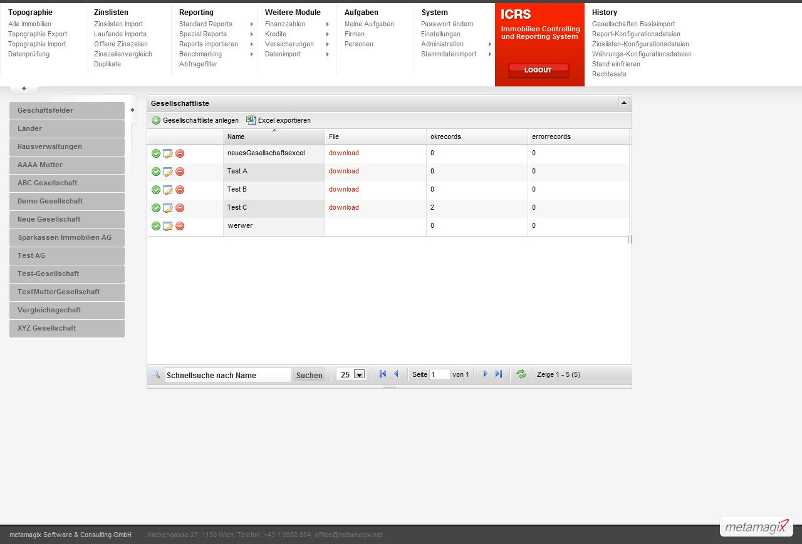The height and width of the screenshot is (544, 802).
Task: Open Gesellschaften Basisimport in History
Action: click(633, 24)
